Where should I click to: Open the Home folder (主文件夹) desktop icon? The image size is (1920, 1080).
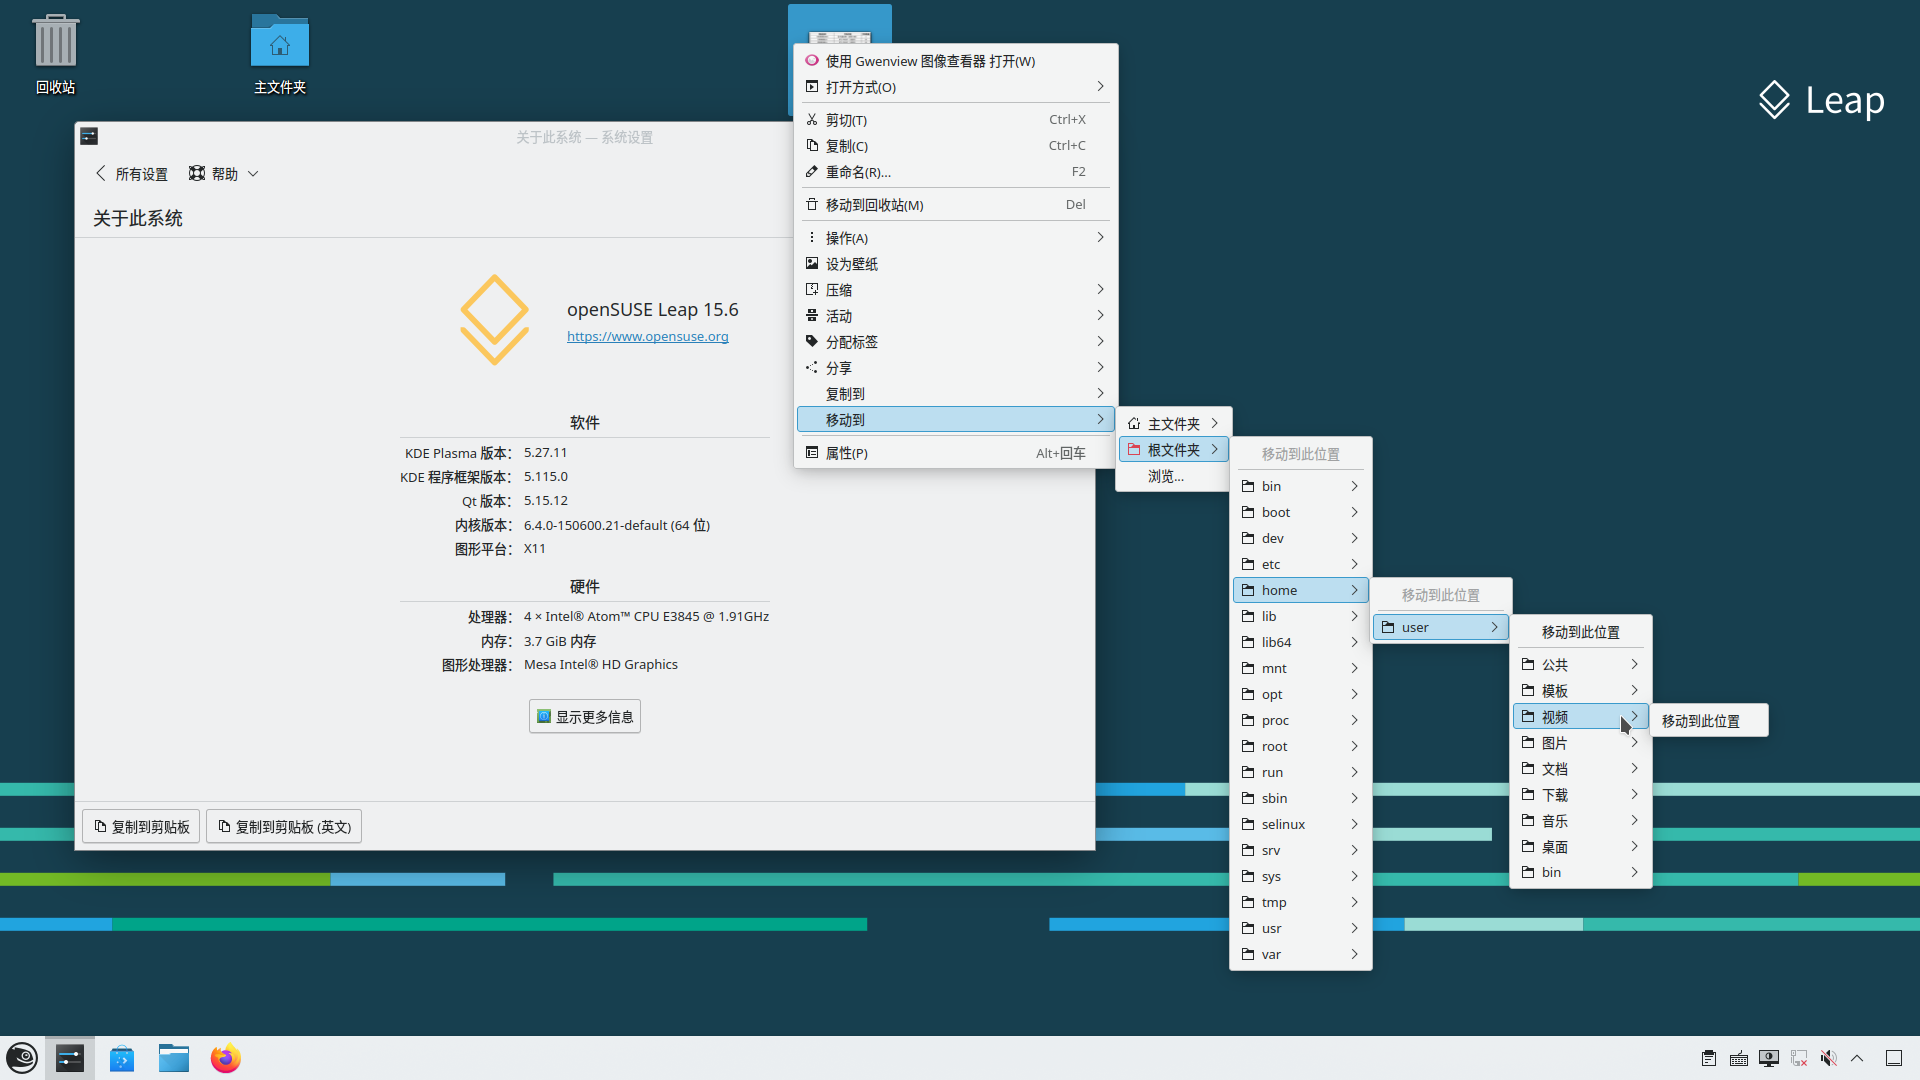280,56
